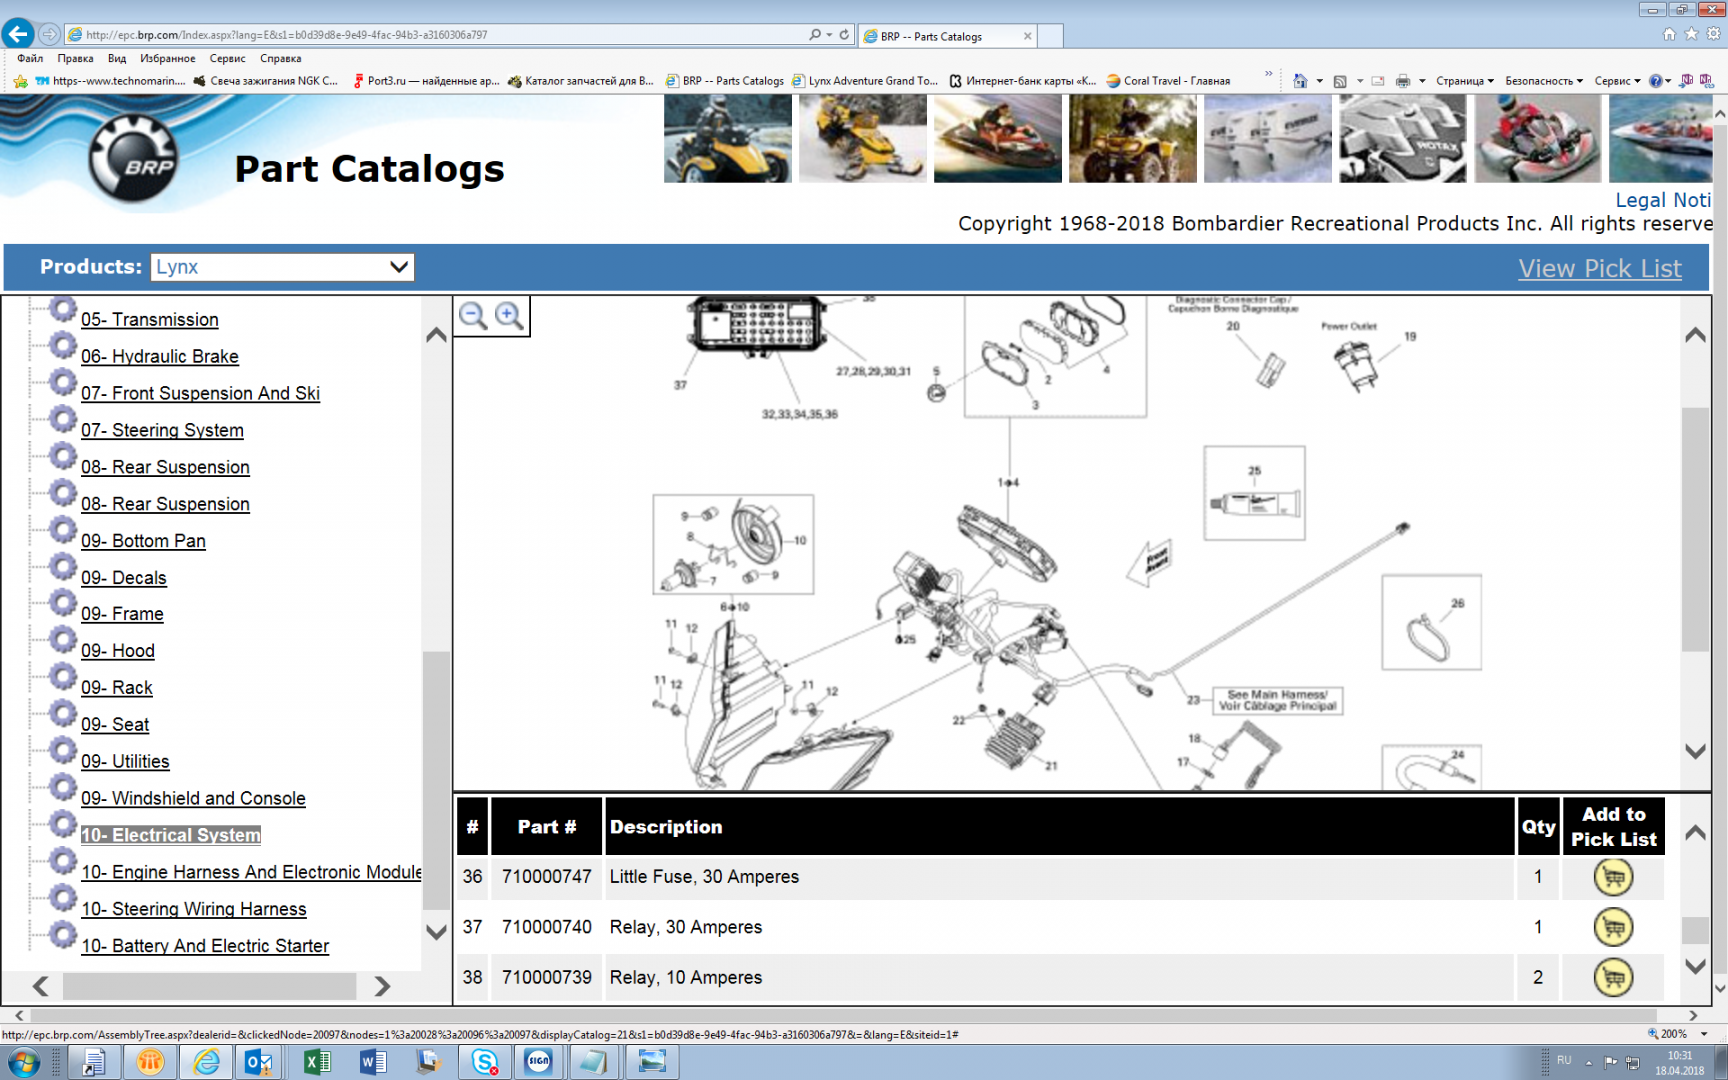Click command bar Home button
The image size is (1728, 1080).
coord(1300,81)
